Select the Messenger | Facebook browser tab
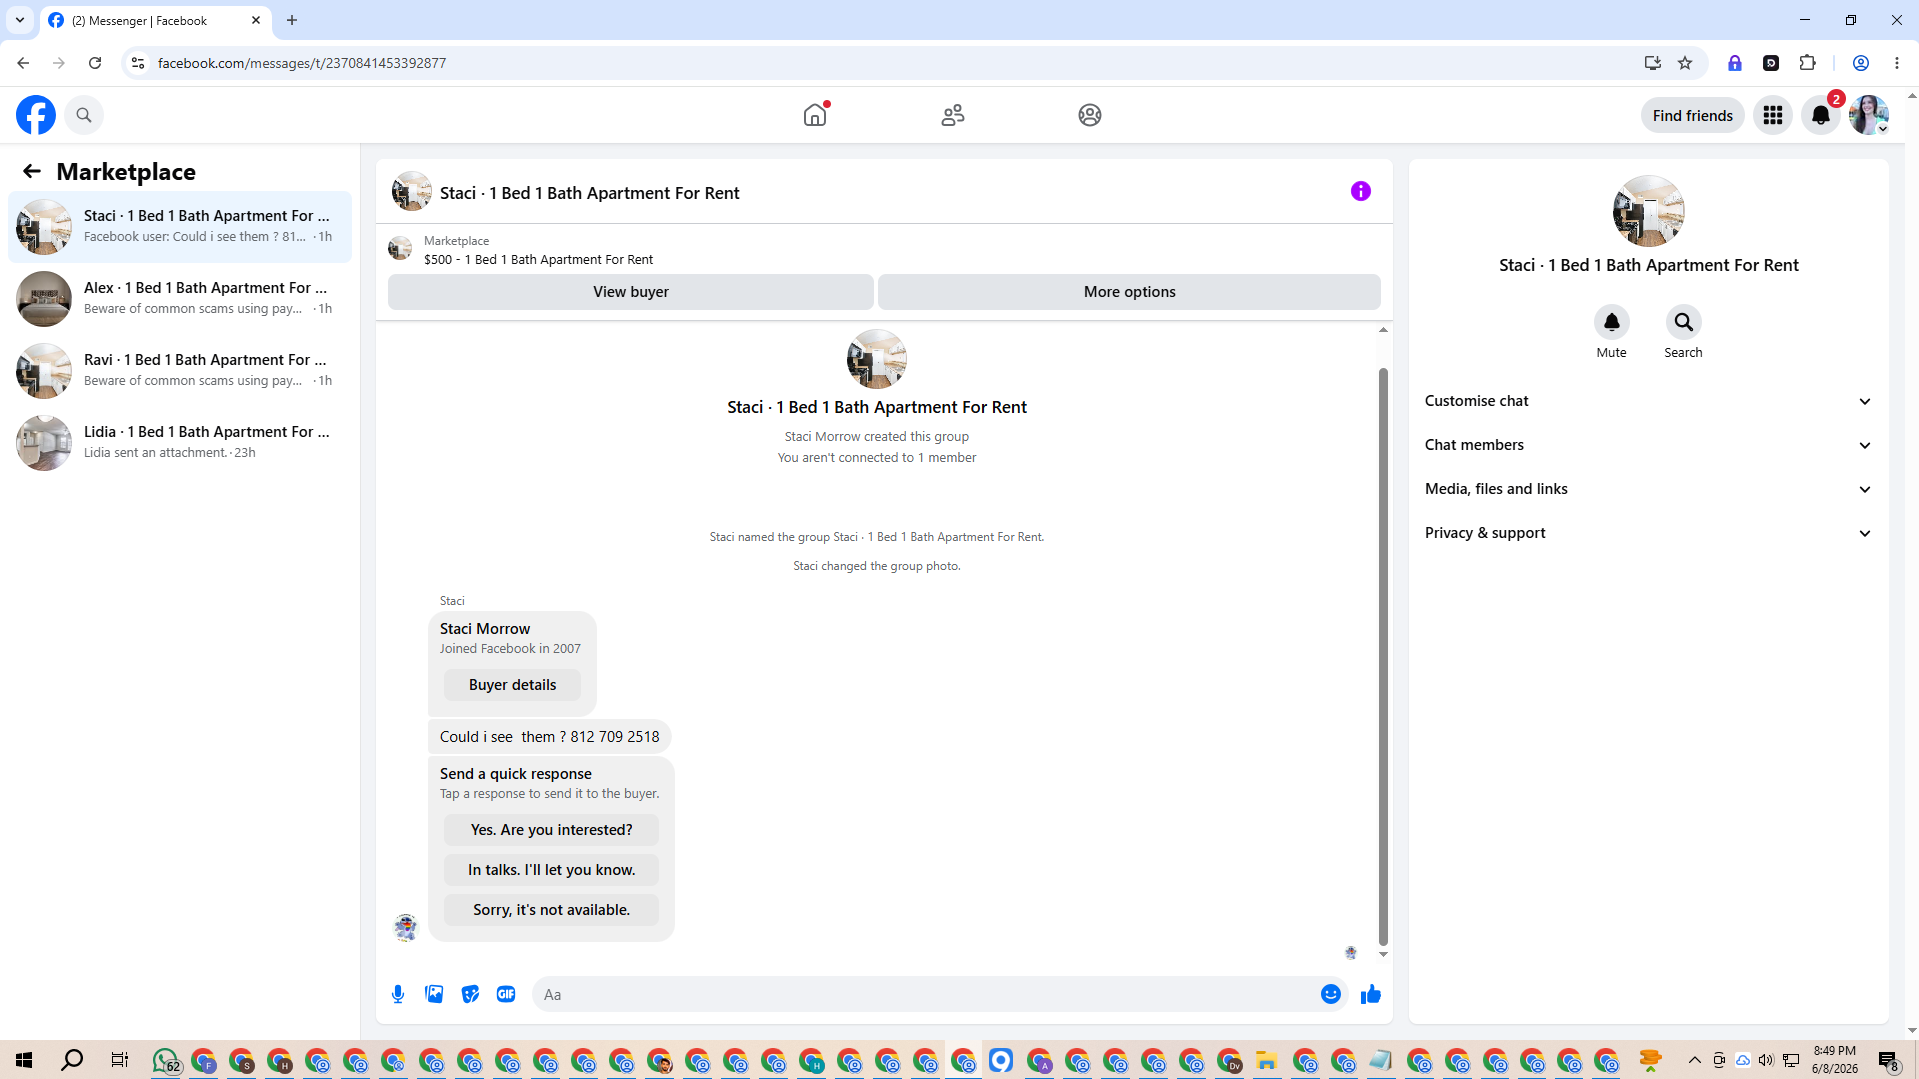 pos(155,20)
